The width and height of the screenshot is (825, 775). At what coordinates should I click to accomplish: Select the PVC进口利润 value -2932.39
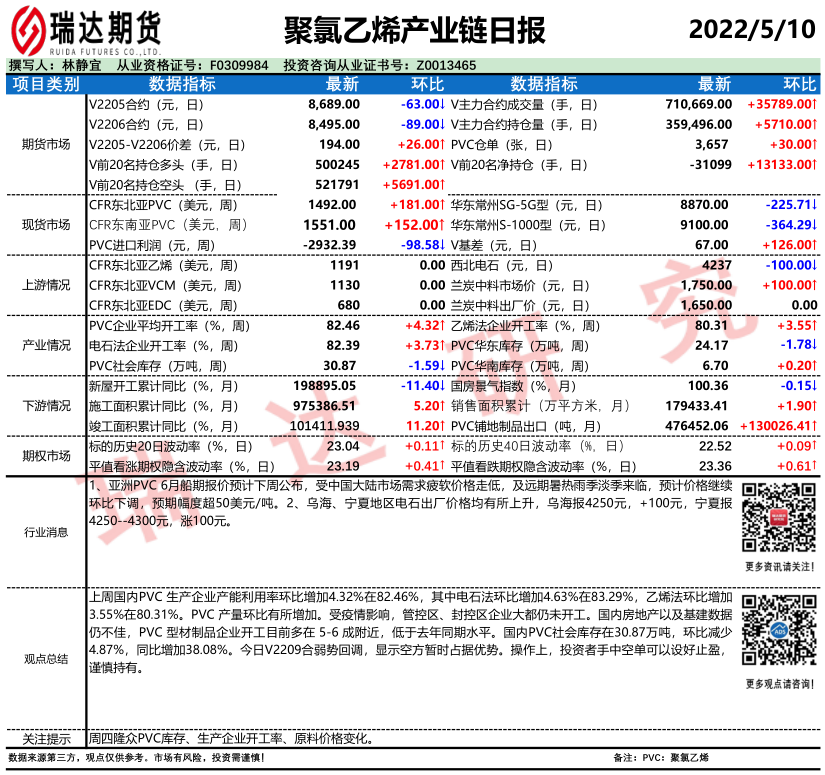330,245
